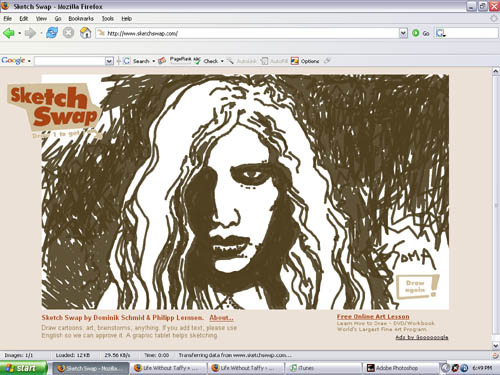Open the Help menu
This screenshot has height=375, width=500.
tap(127, 19)
